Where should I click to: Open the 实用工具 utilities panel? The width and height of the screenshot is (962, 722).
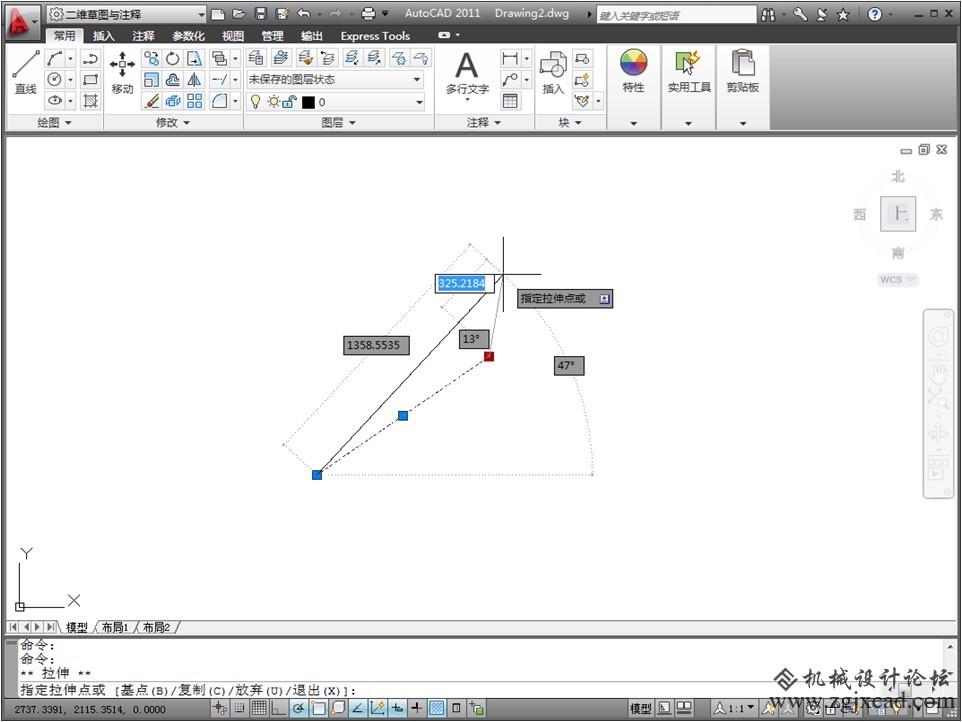pyautogui.click(x=688, y=72)
